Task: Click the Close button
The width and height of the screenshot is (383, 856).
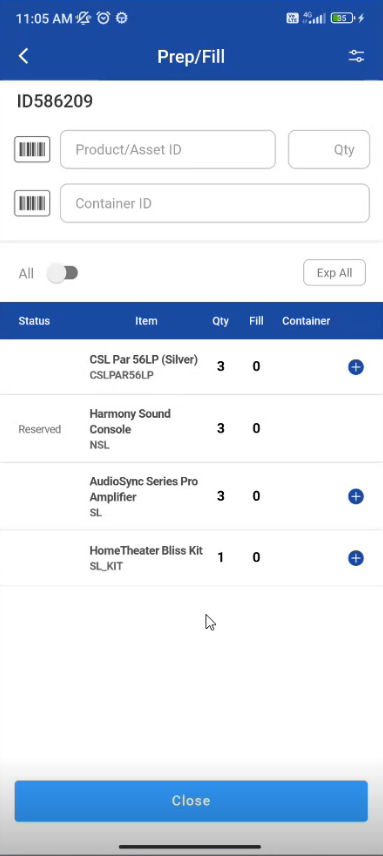Action: coord(191,801)
